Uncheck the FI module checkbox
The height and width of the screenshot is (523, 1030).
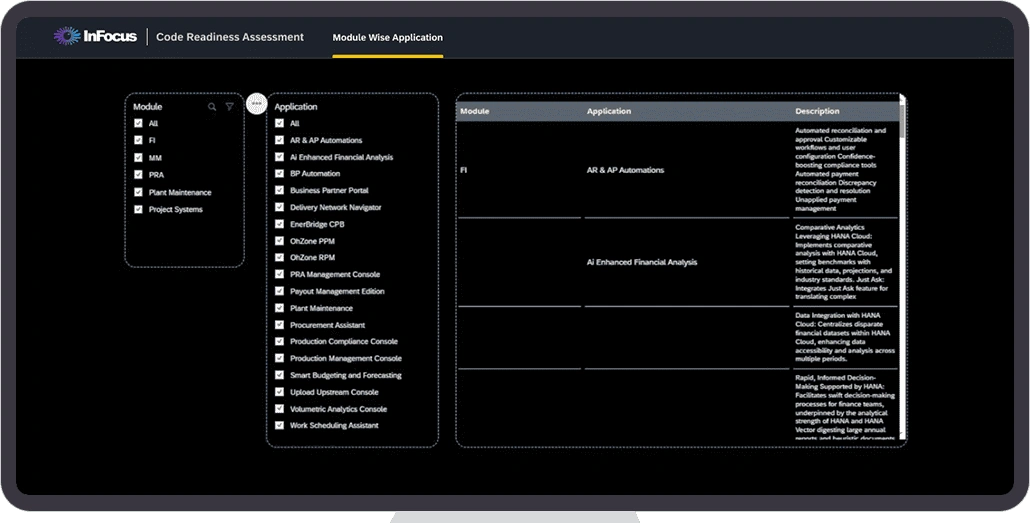pyautogui.click(x=138, y=141)
